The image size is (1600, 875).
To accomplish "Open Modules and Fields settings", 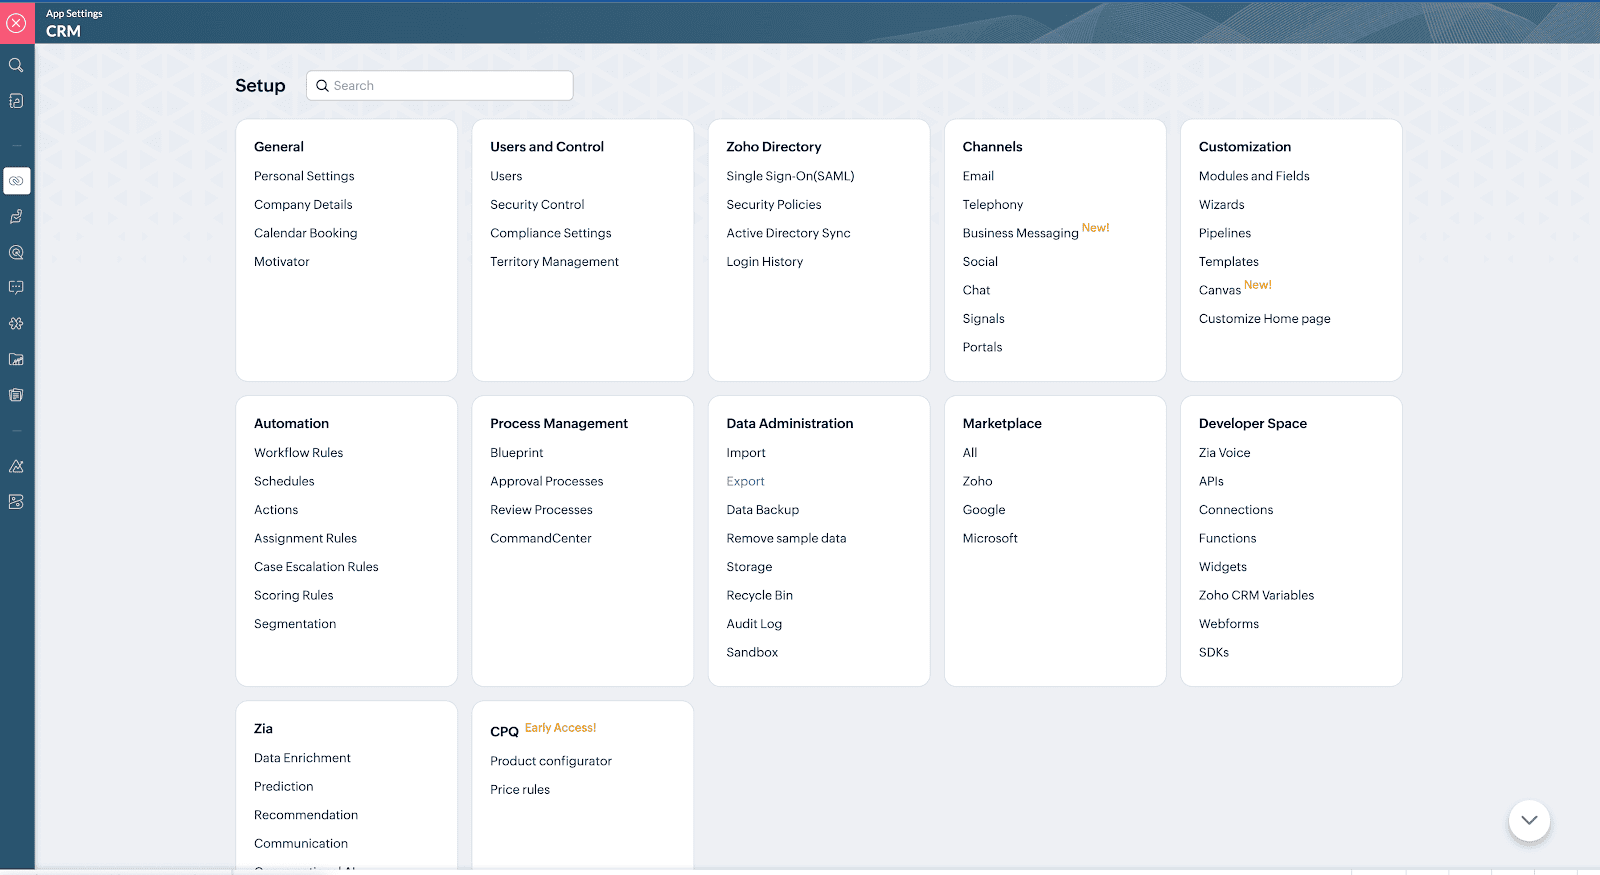I will pyautogui.click(x=1254, y=176).
